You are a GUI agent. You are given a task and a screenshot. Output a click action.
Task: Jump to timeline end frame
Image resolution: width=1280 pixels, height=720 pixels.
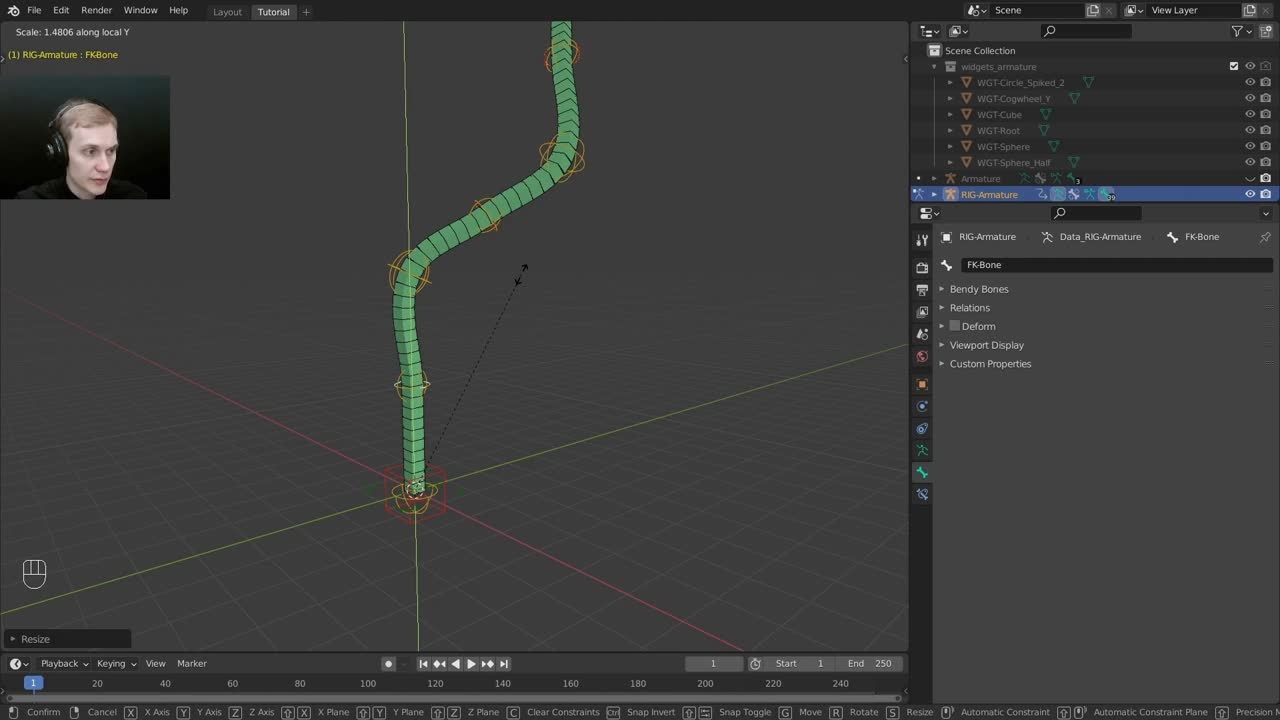[504, 664]
